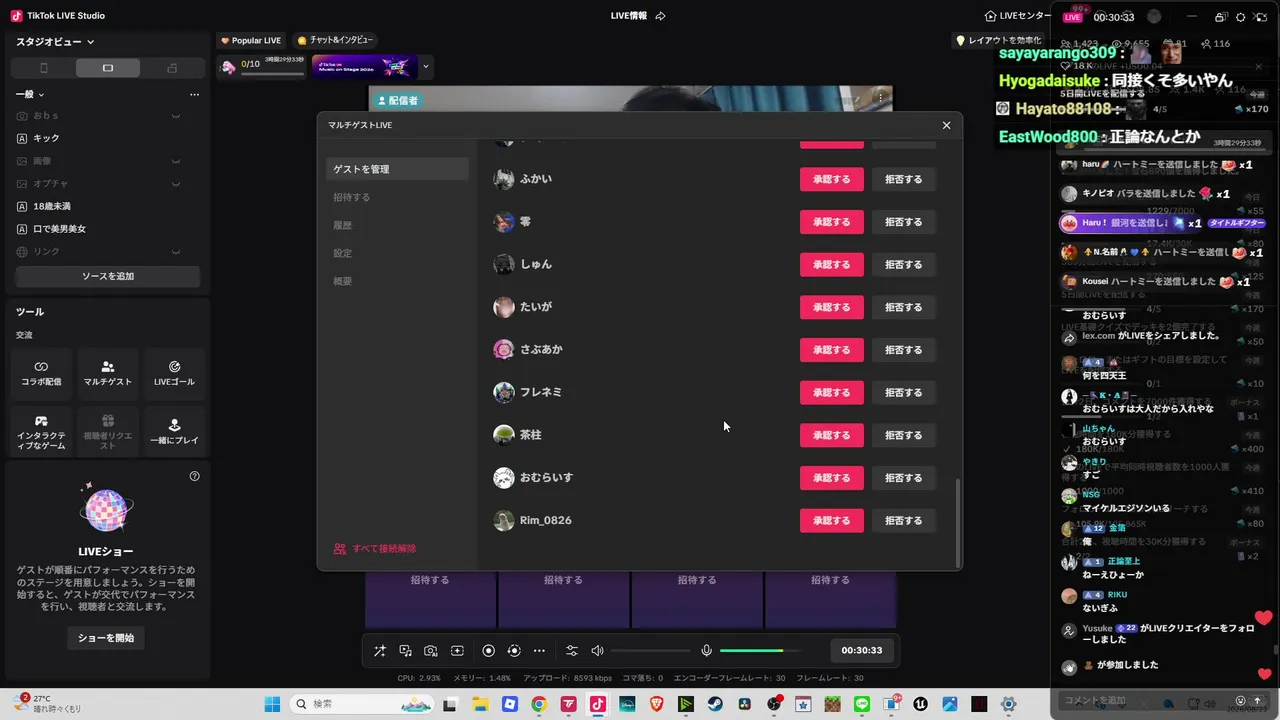Approve guest Rim_0826
Viewport: 1280px width, 720px height.
click(832, 520)
